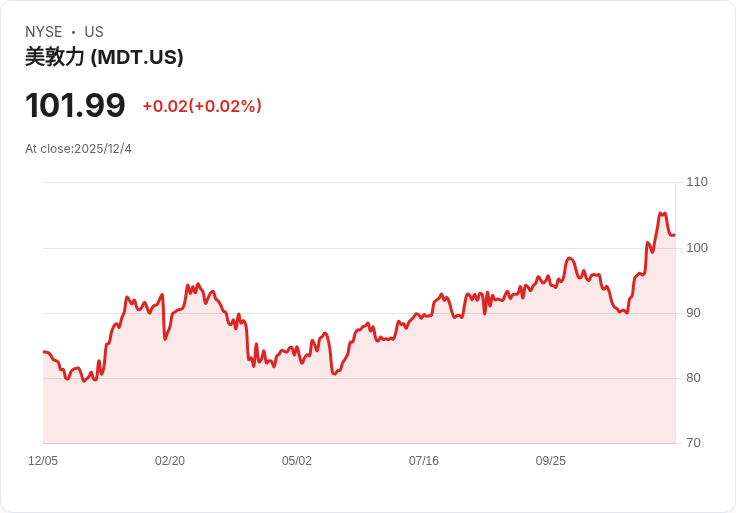Image resolution: width=736 pixels, height=513 pixels.
Task: Click the US market label
Action: (94, 32)
